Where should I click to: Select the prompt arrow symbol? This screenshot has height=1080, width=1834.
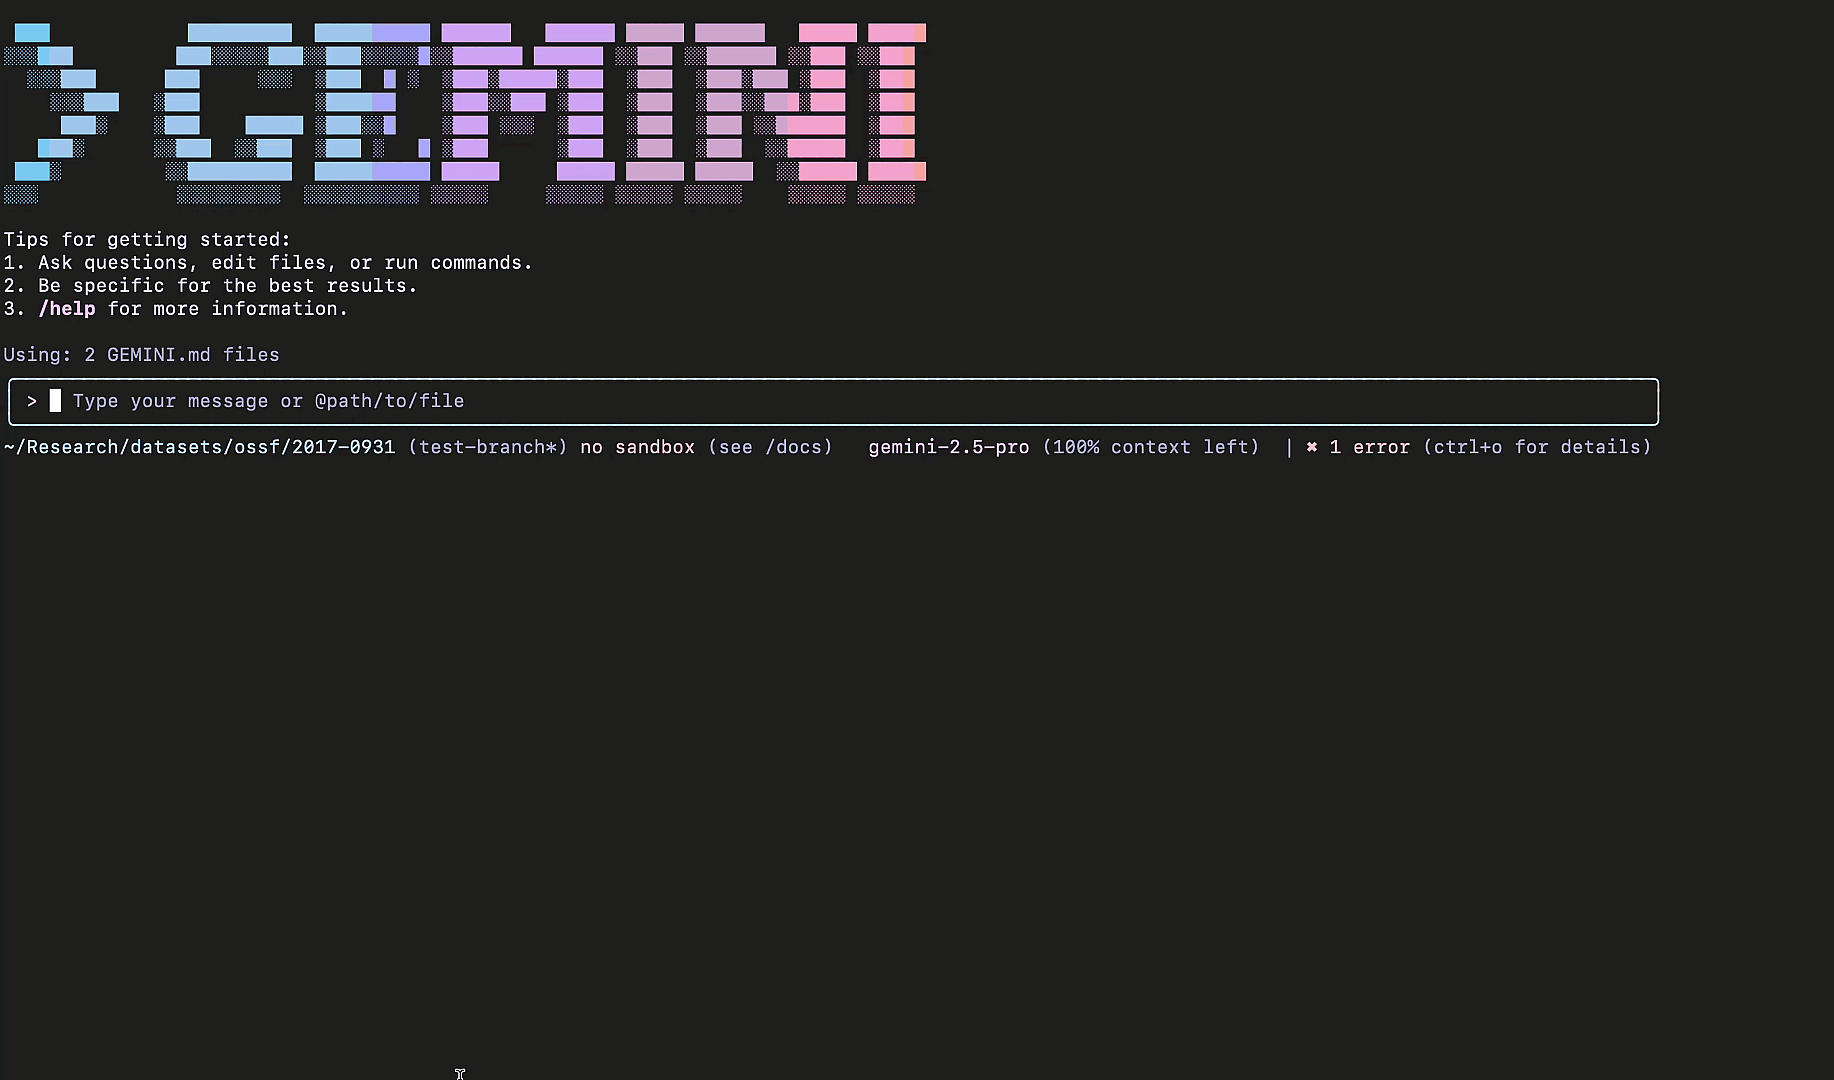pyautogui.click(x=30, y=401)
